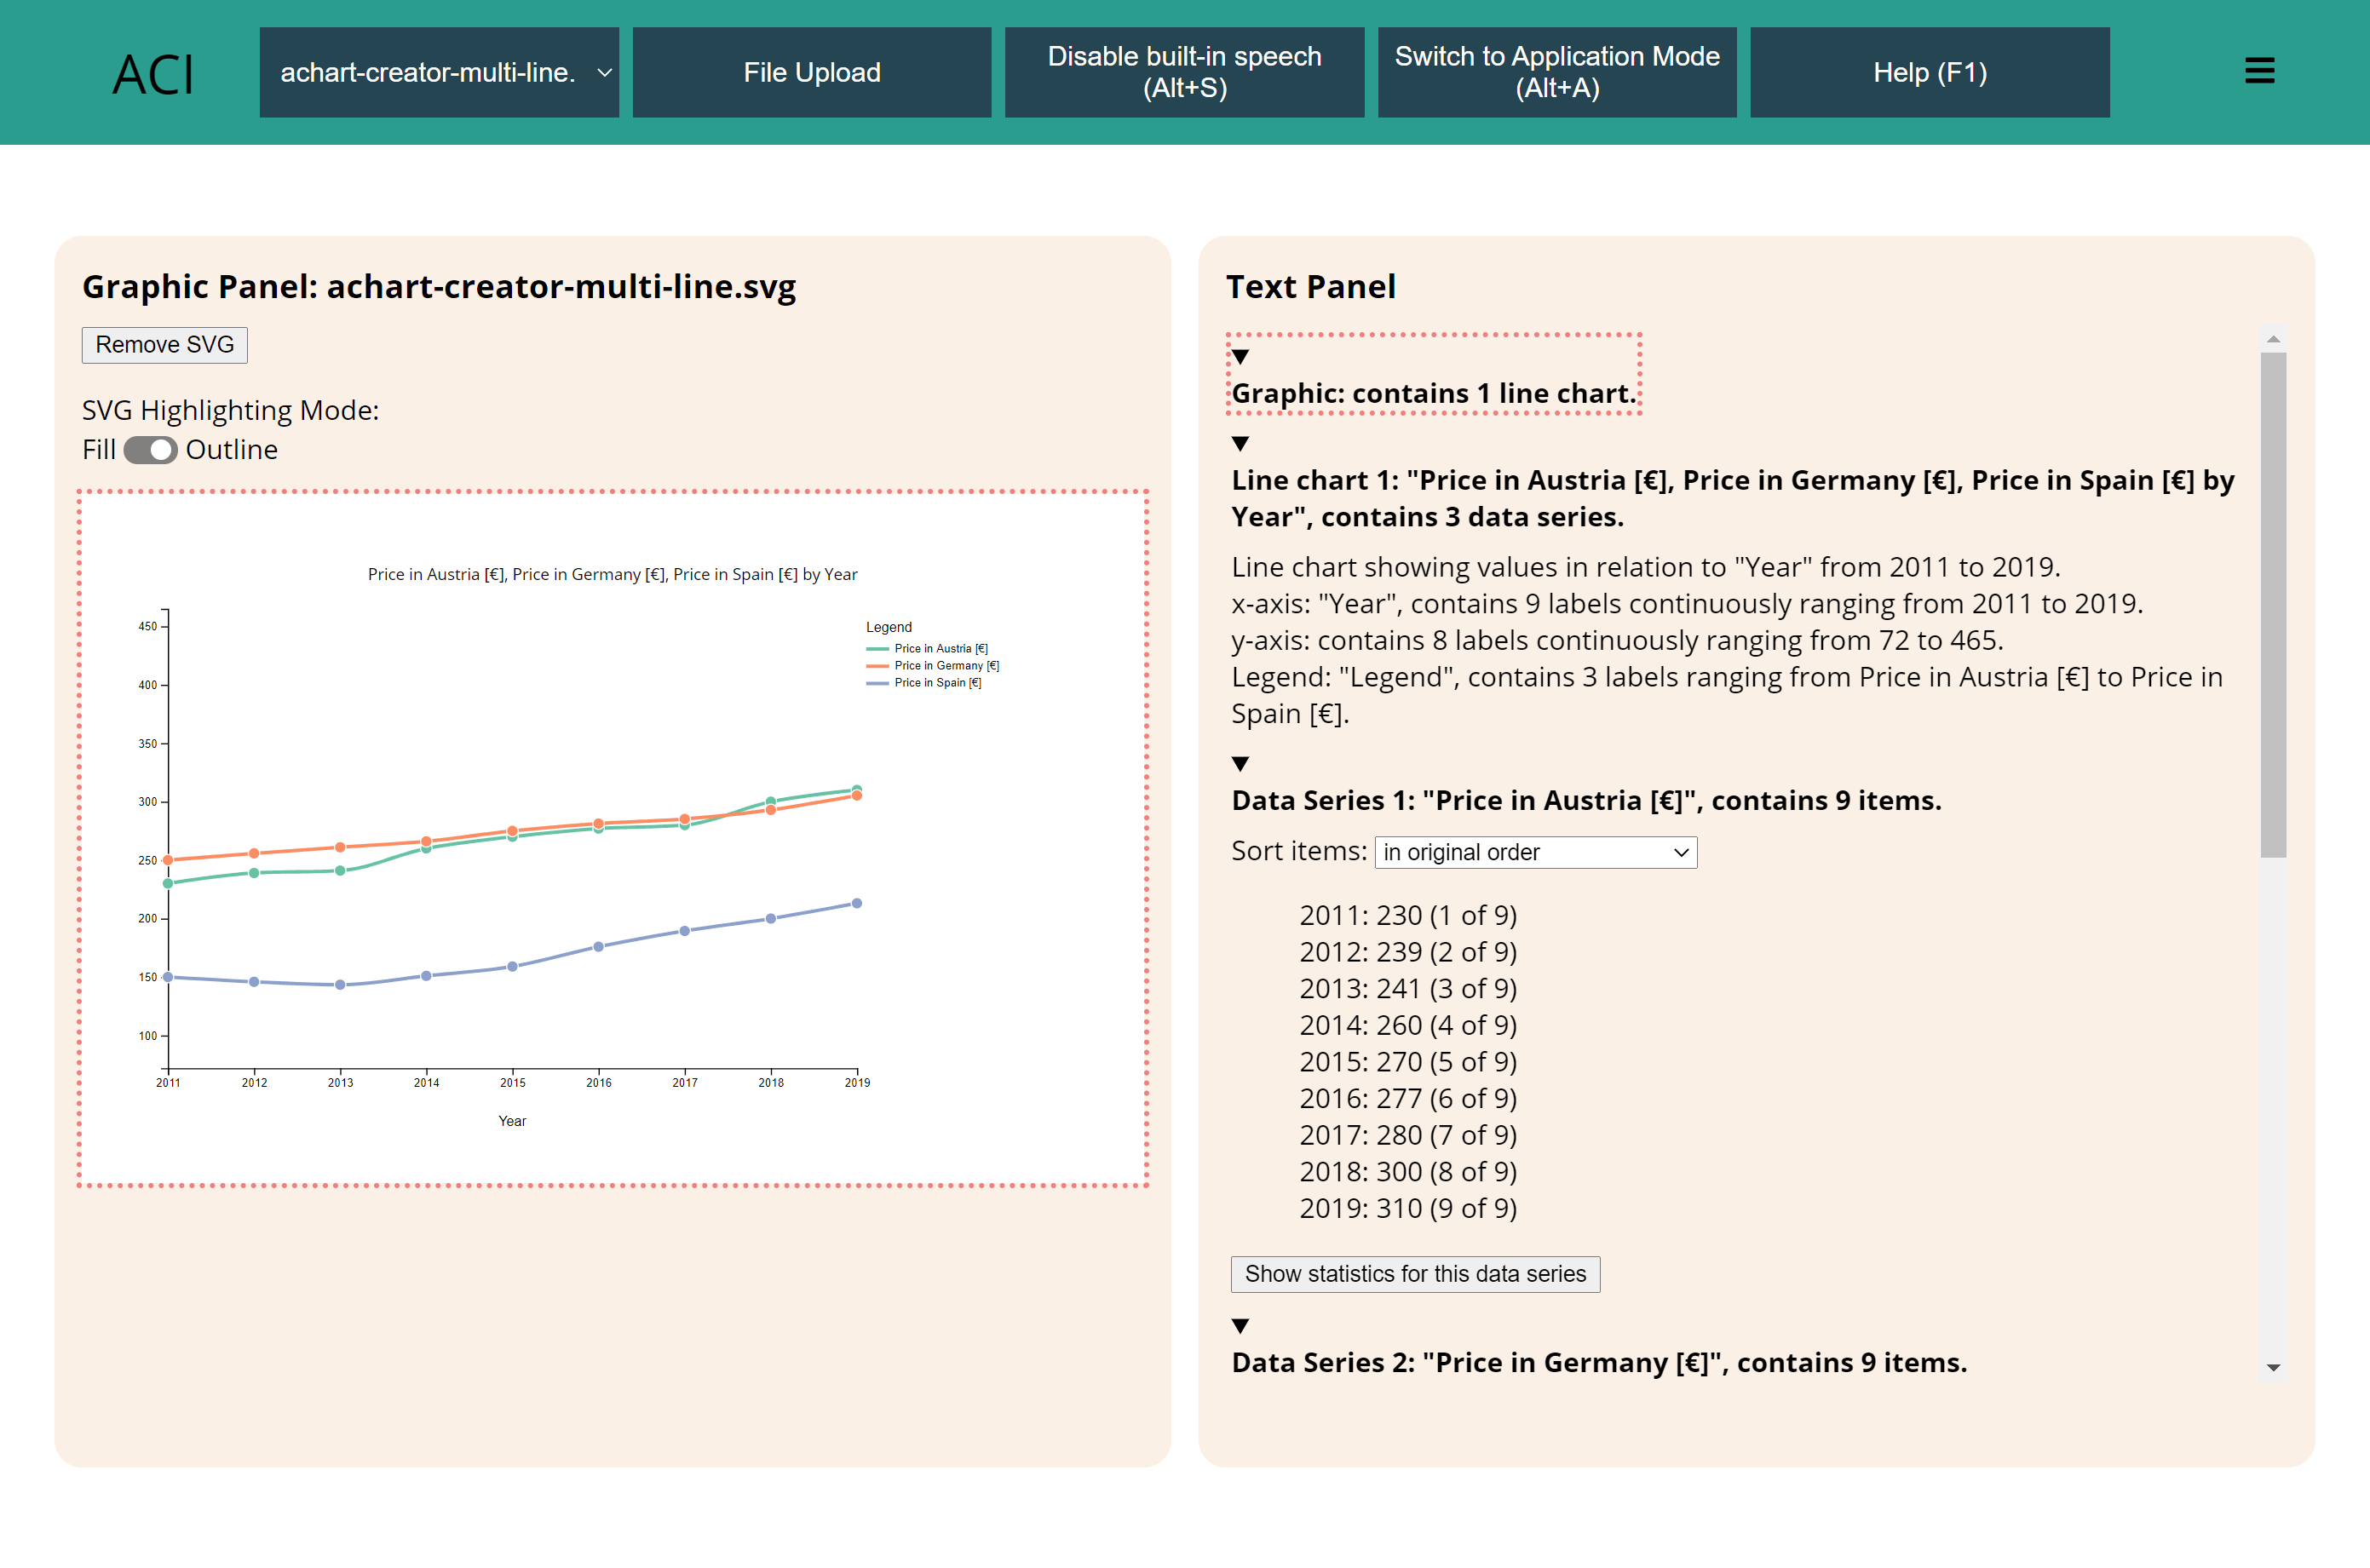Click Price in Germany legend color swatch
This screenshot has width=2370, height=1568.
point(877,666)
